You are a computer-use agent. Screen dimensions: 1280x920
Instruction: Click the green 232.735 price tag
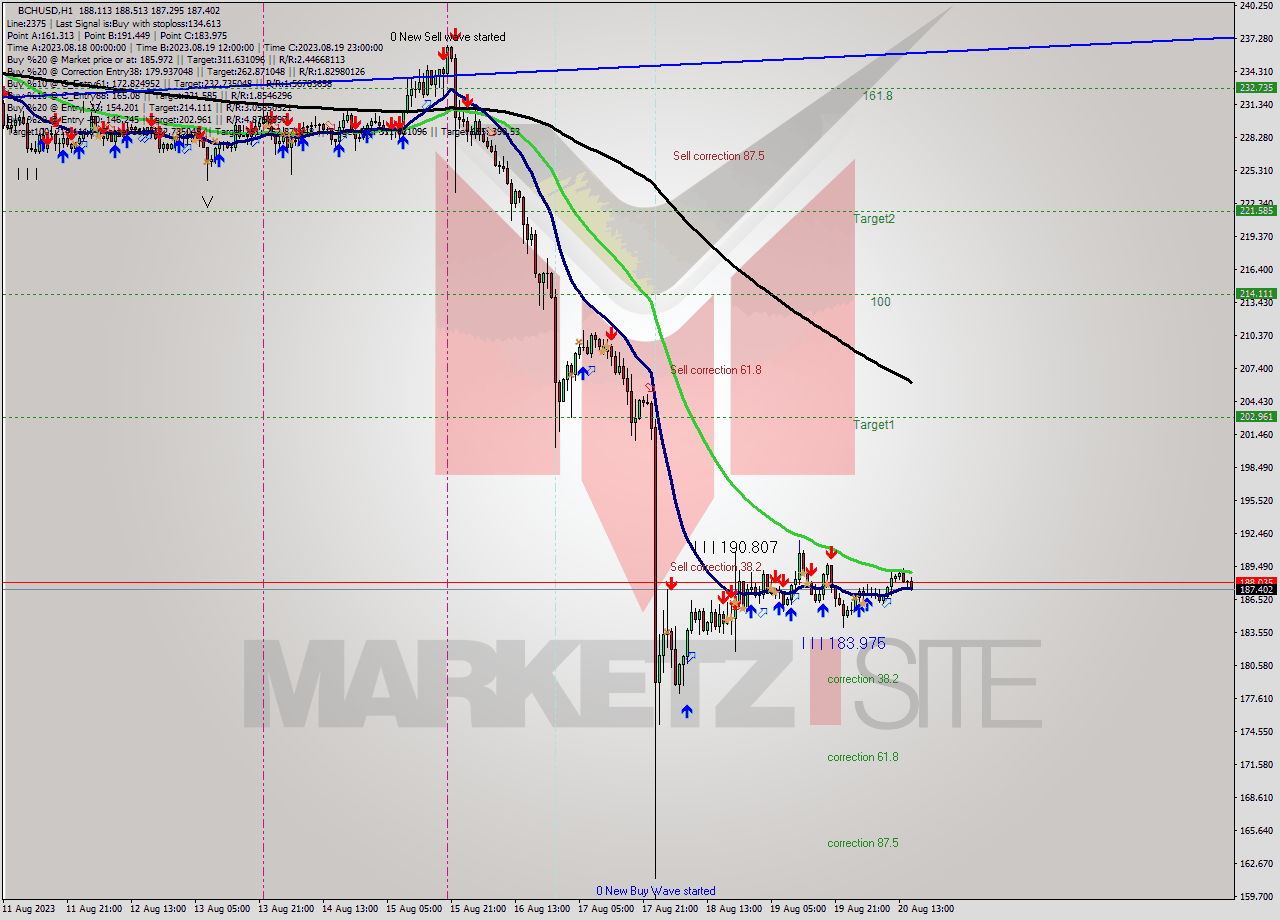click(x=1256, y=88)
